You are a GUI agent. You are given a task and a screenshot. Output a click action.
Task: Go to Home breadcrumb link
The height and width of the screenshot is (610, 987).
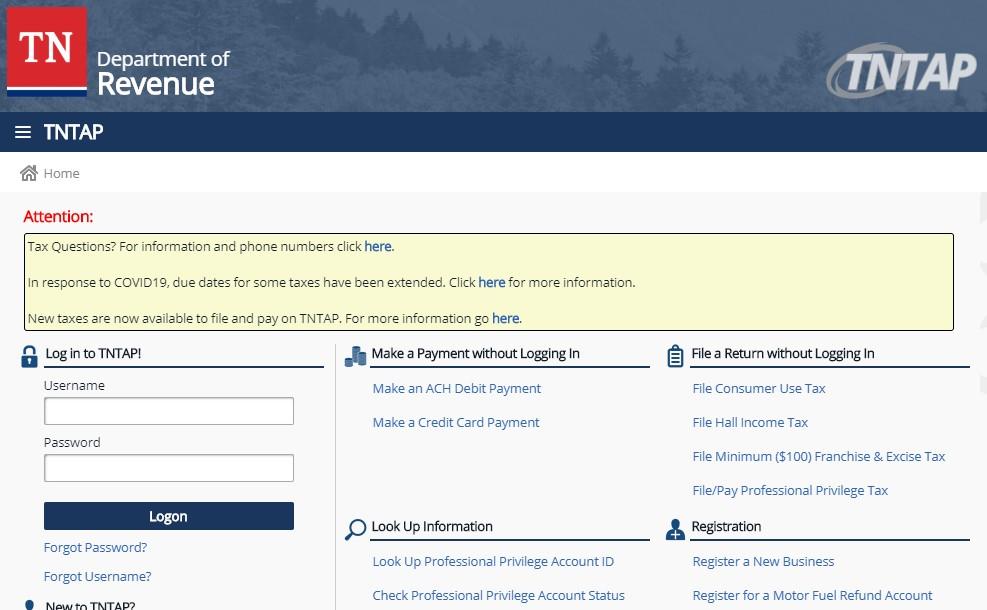[61, 173]
